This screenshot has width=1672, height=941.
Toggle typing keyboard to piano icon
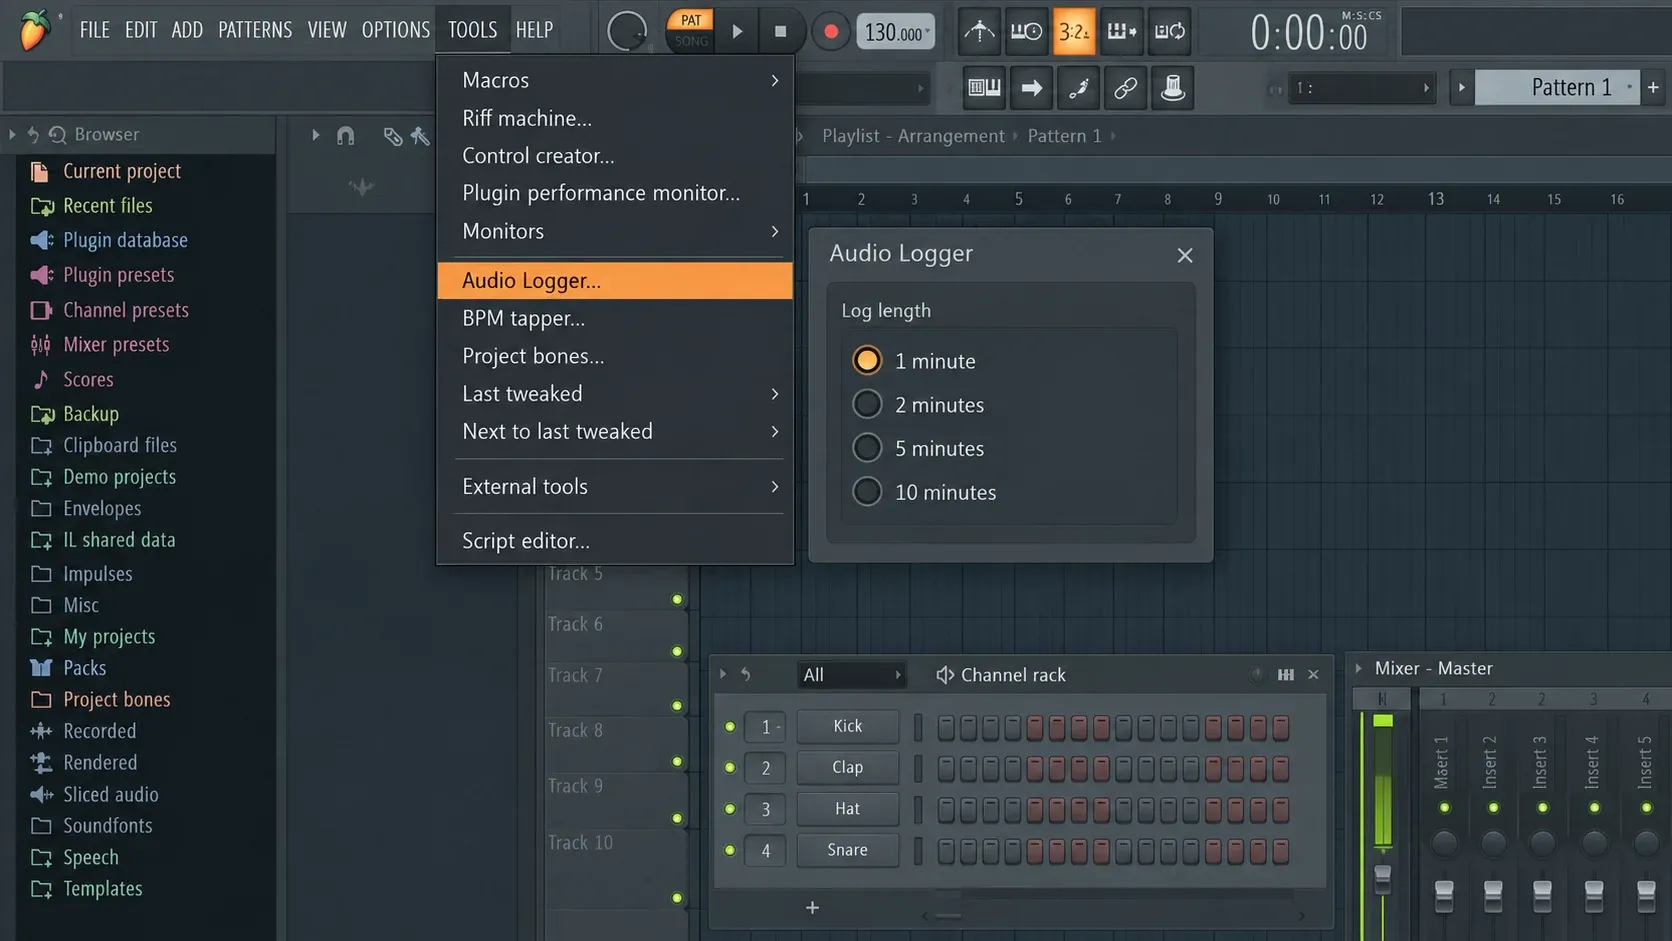tap(984, 88)
